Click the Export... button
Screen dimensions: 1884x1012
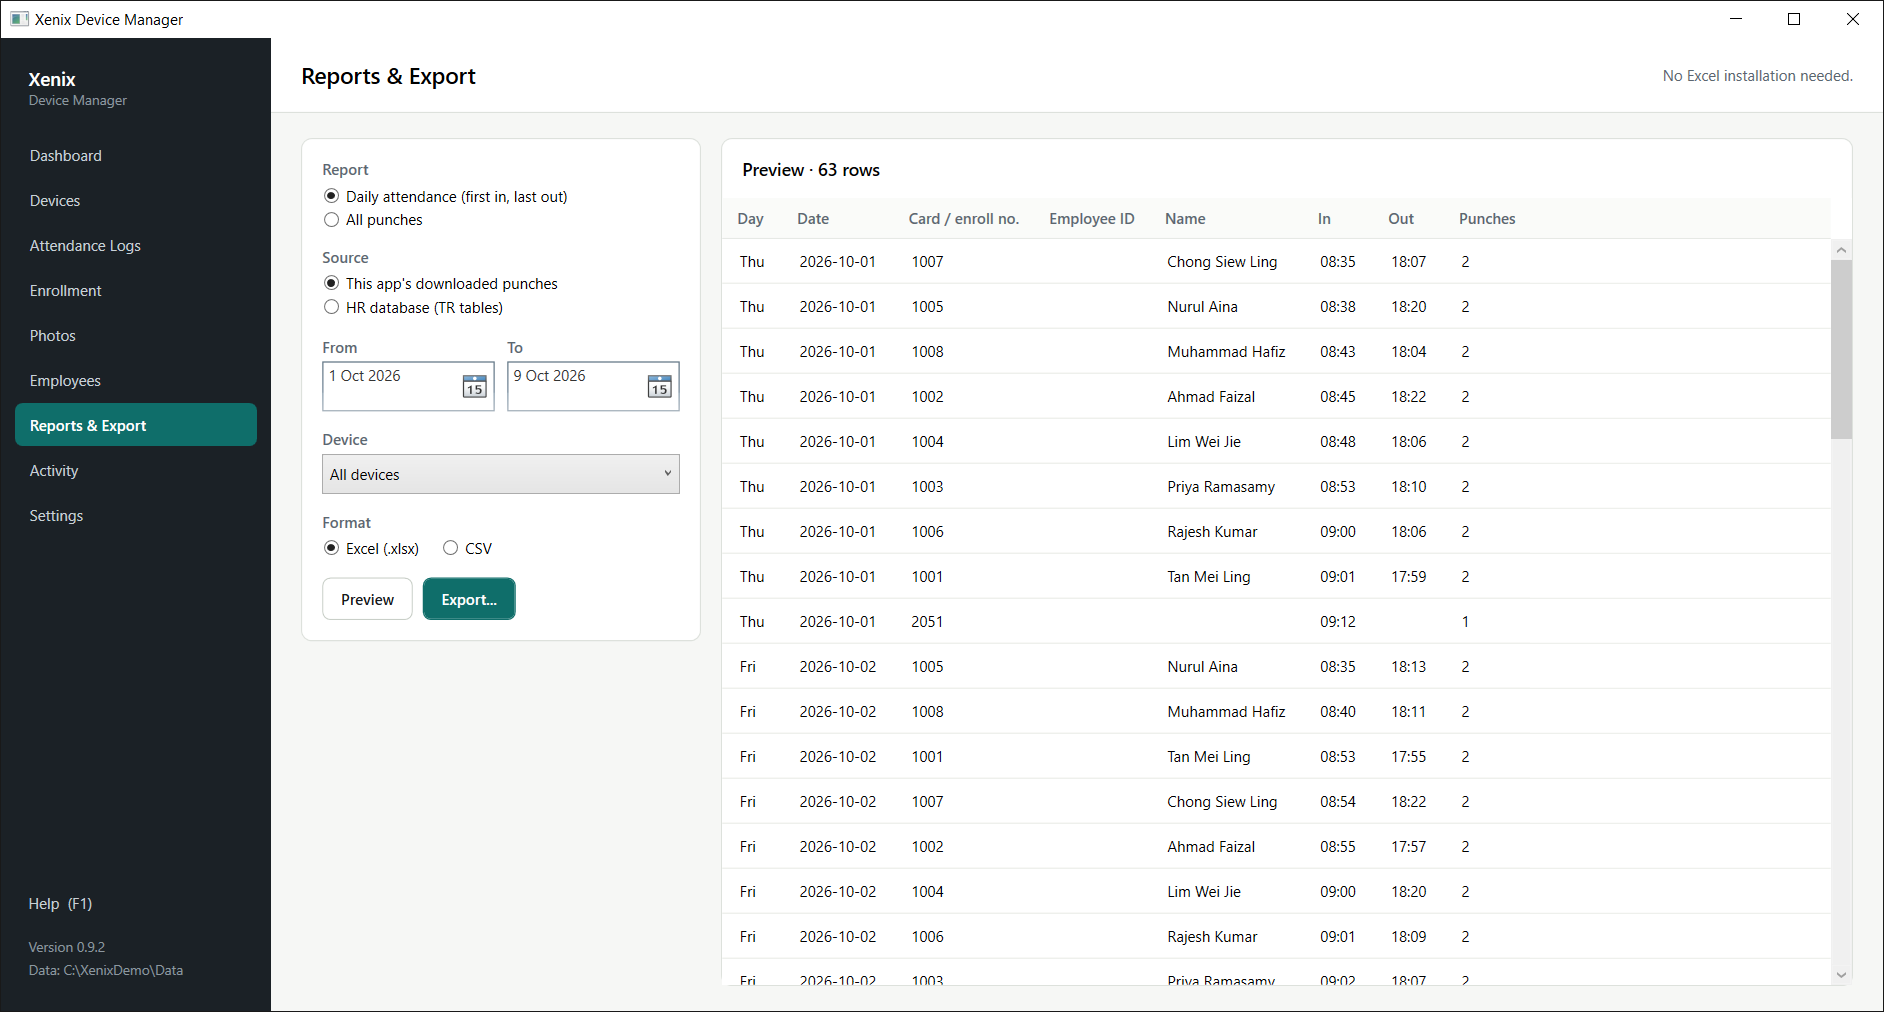point(469,599)
